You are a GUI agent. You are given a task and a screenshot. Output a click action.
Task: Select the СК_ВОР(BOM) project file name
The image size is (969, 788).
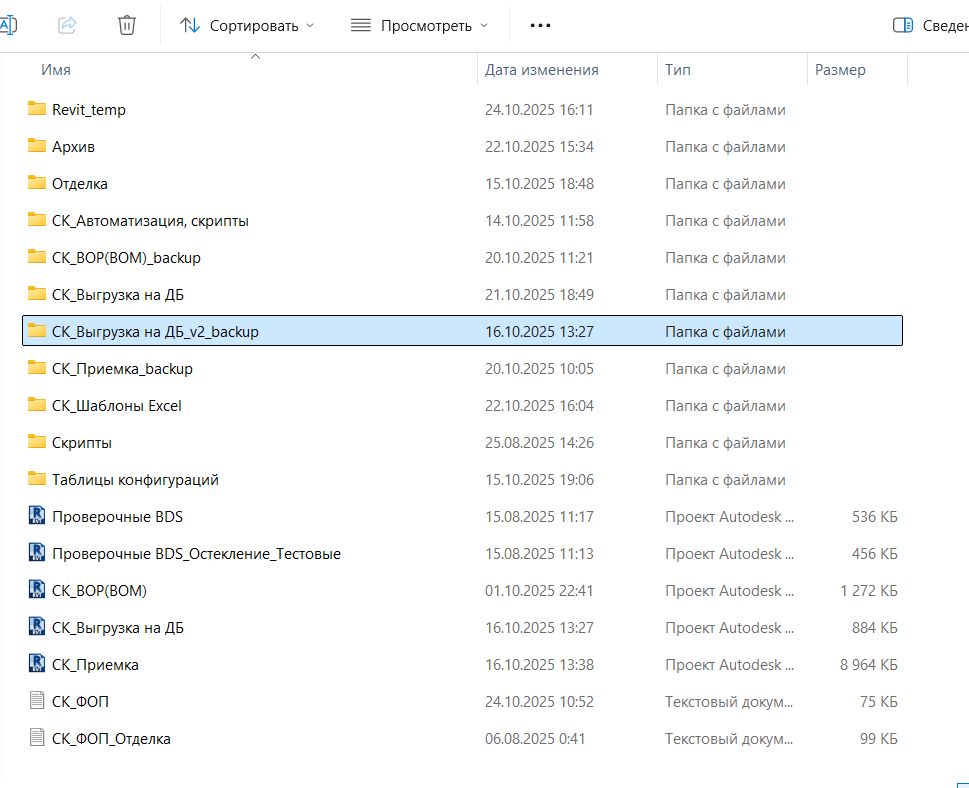tap(99, 591)
